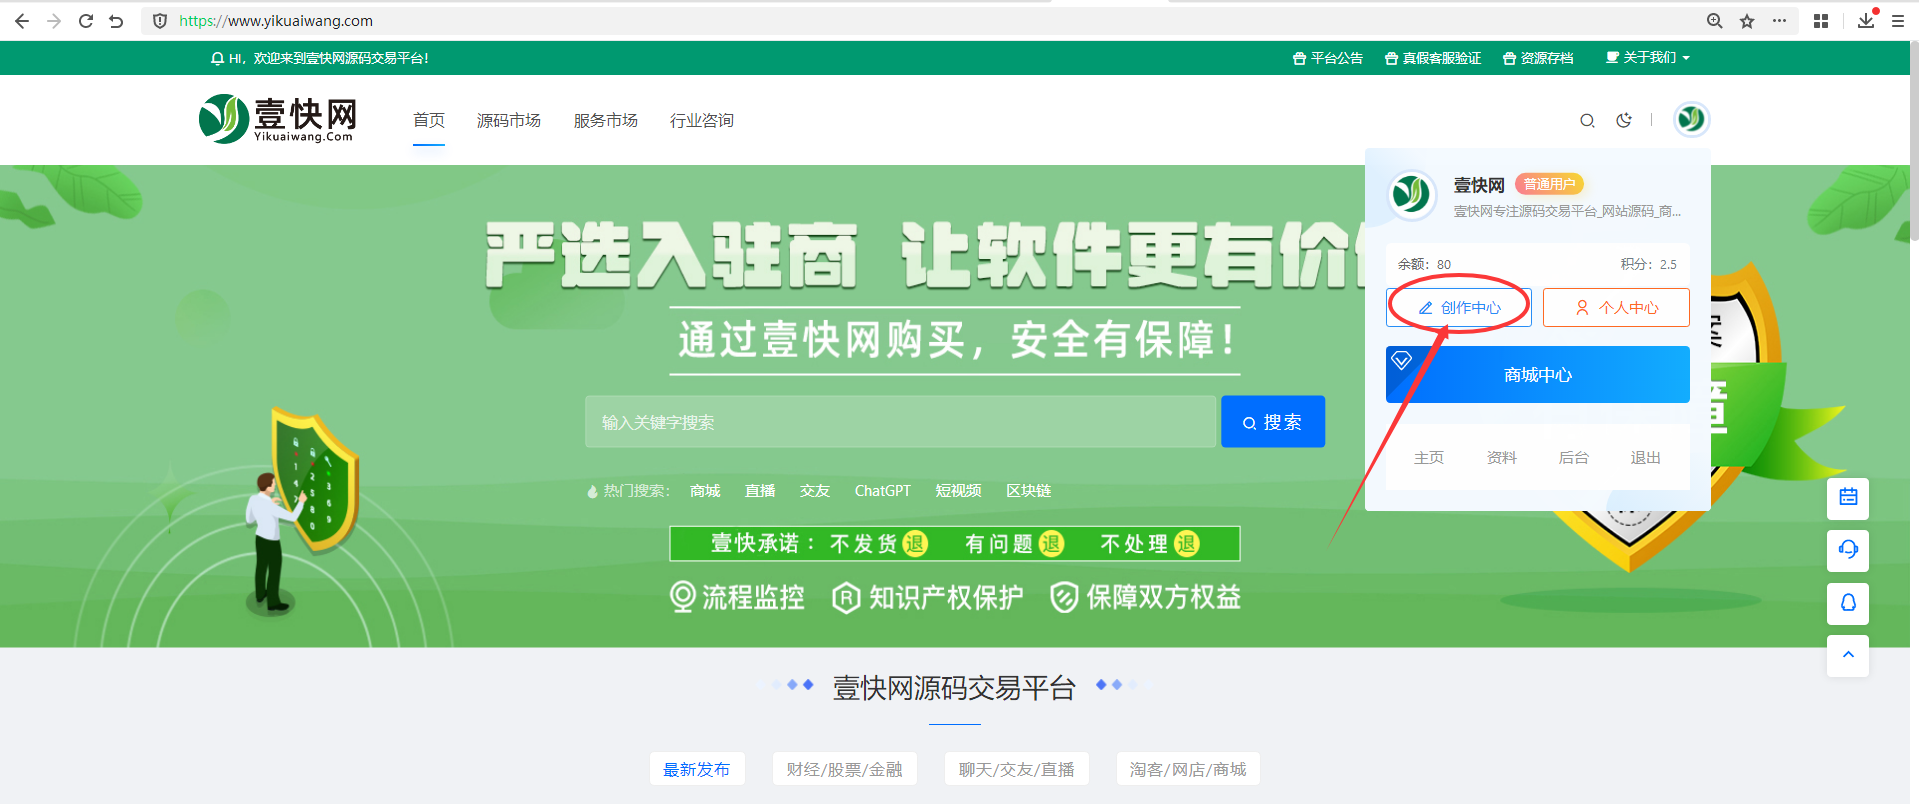Select the 财经/股票/金融 category tab
The width and height of the screenshot is (1919, 804).
[x=845, y=769]
